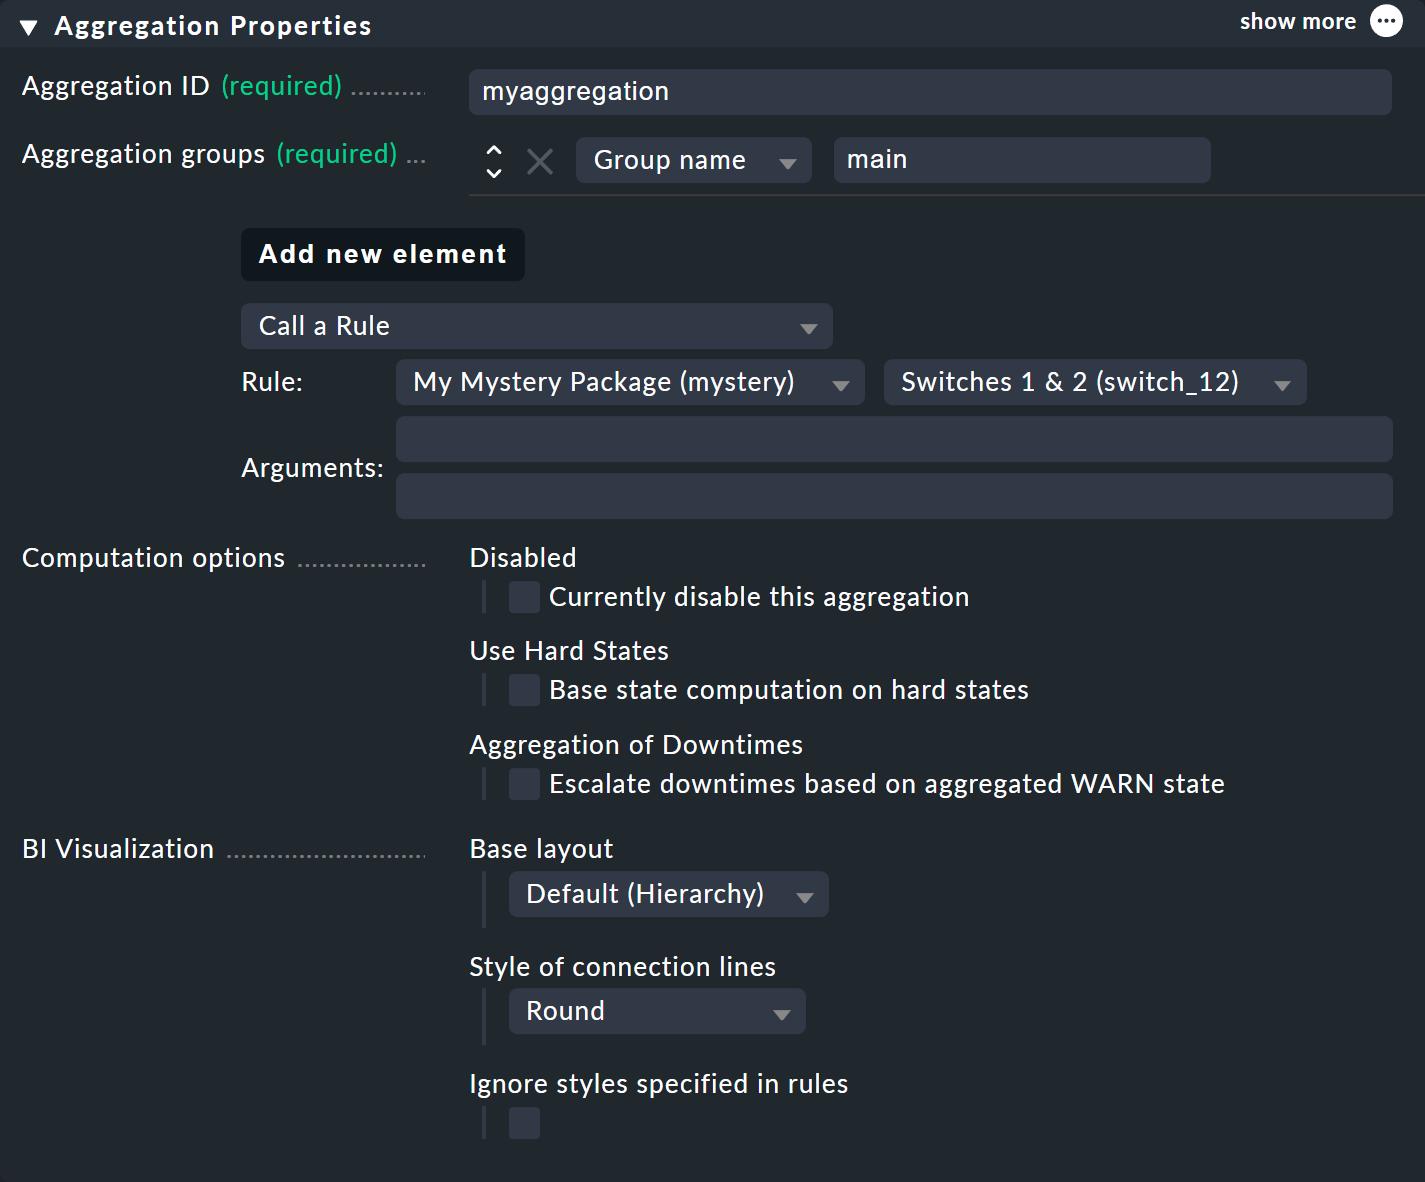Delete the aggregation group row with X icon
Image resolution: width=1425 pixels, height=1182 pixels.
tap(539, 160)
